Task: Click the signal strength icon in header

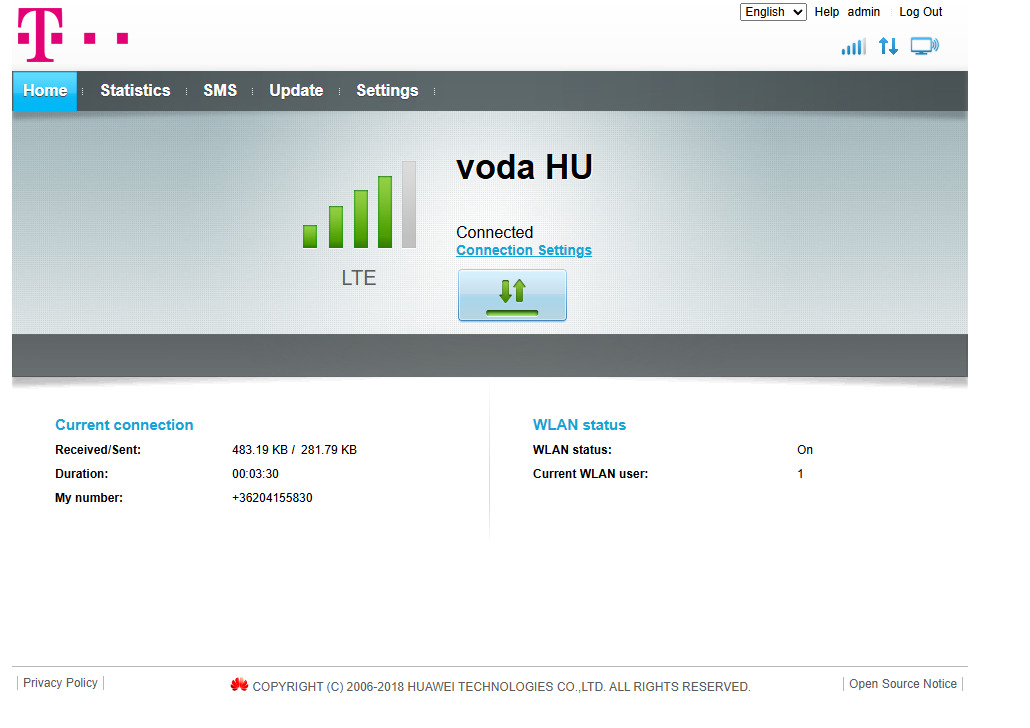Action: coord(853,47)
